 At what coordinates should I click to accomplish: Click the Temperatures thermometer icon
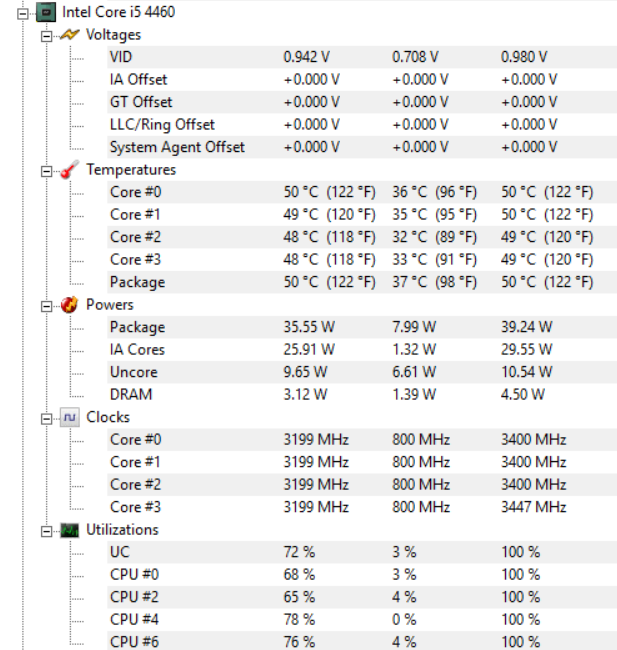[69, 170]
